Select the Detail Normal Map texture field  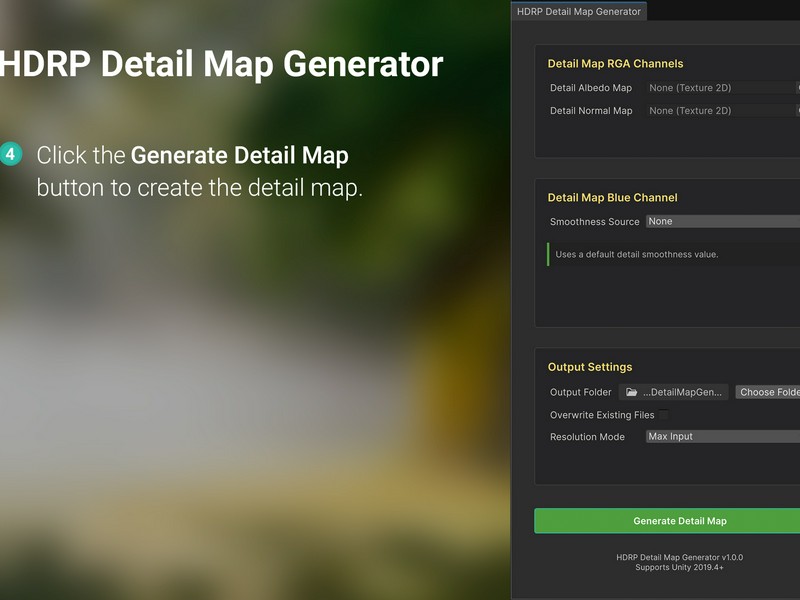click(x=722, y=111)
